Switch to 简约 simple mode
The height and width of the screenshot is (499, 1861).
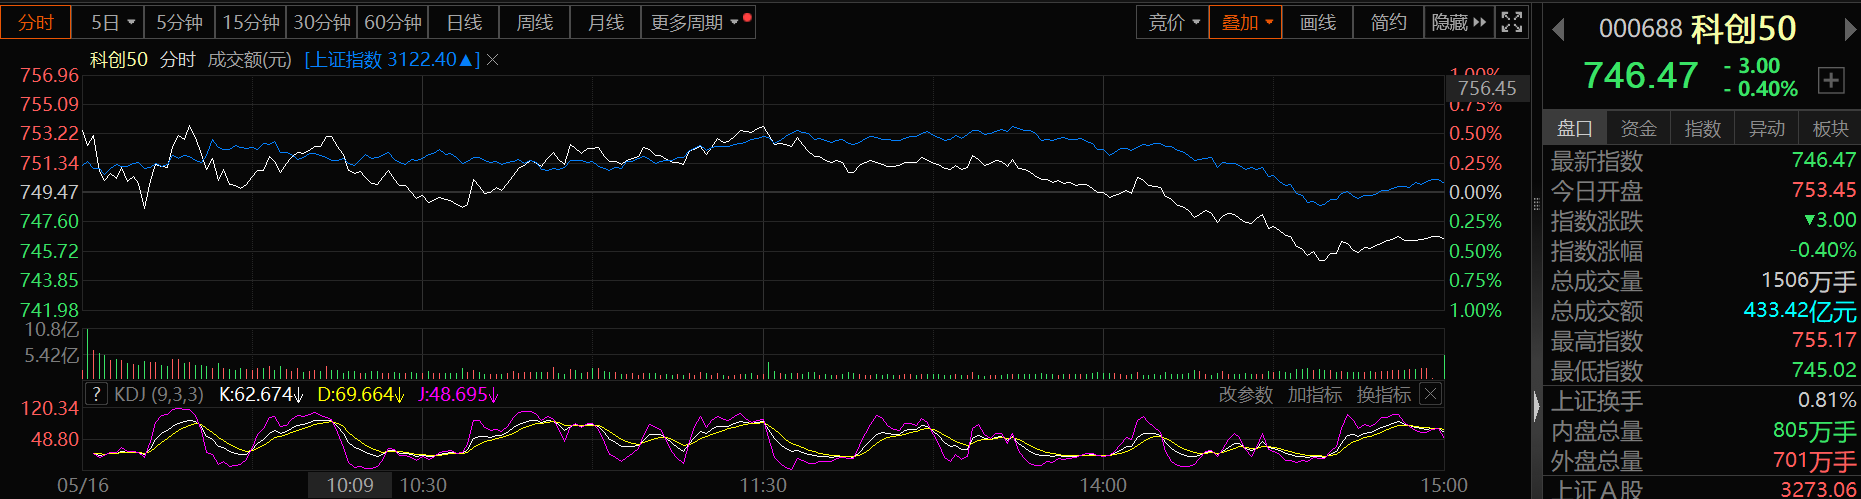(1388, 22)
